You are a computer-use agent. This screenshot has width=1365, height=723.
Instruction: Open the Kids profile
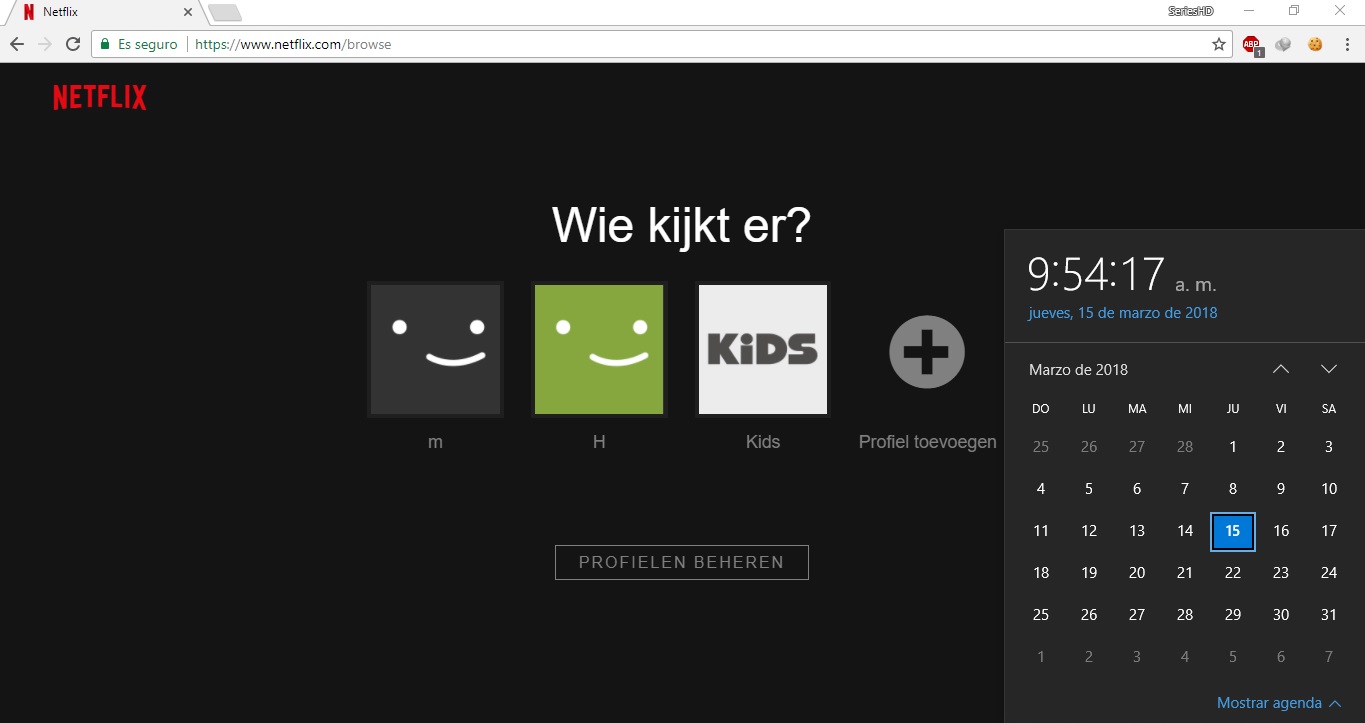[x=762, y=349]
